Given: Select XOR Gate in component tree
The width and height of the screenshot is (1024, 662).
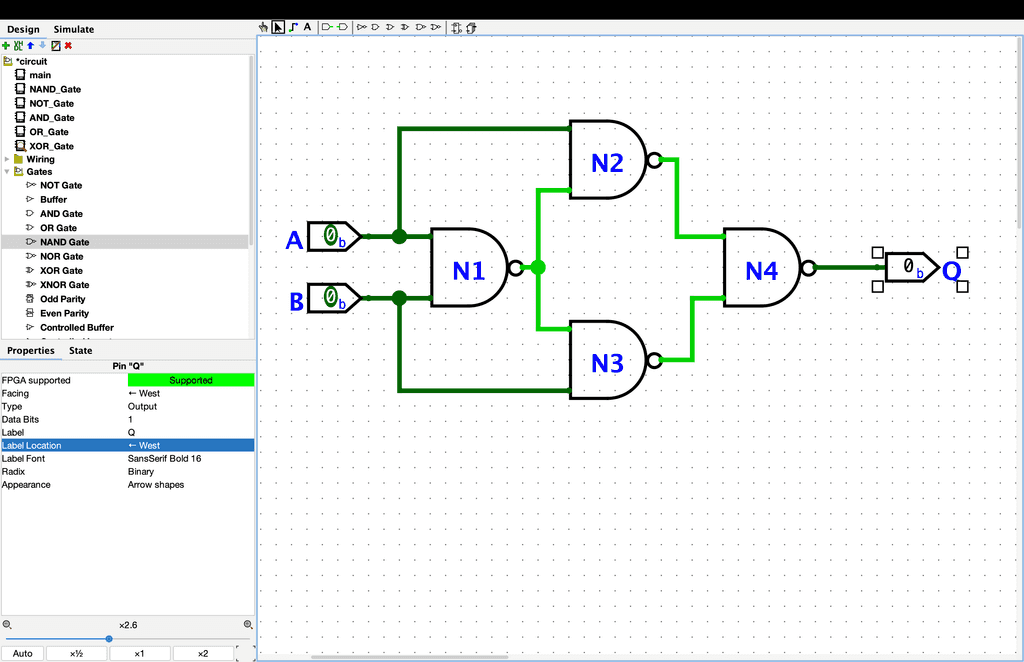Looking at the screenshot, I should point(61,271).
